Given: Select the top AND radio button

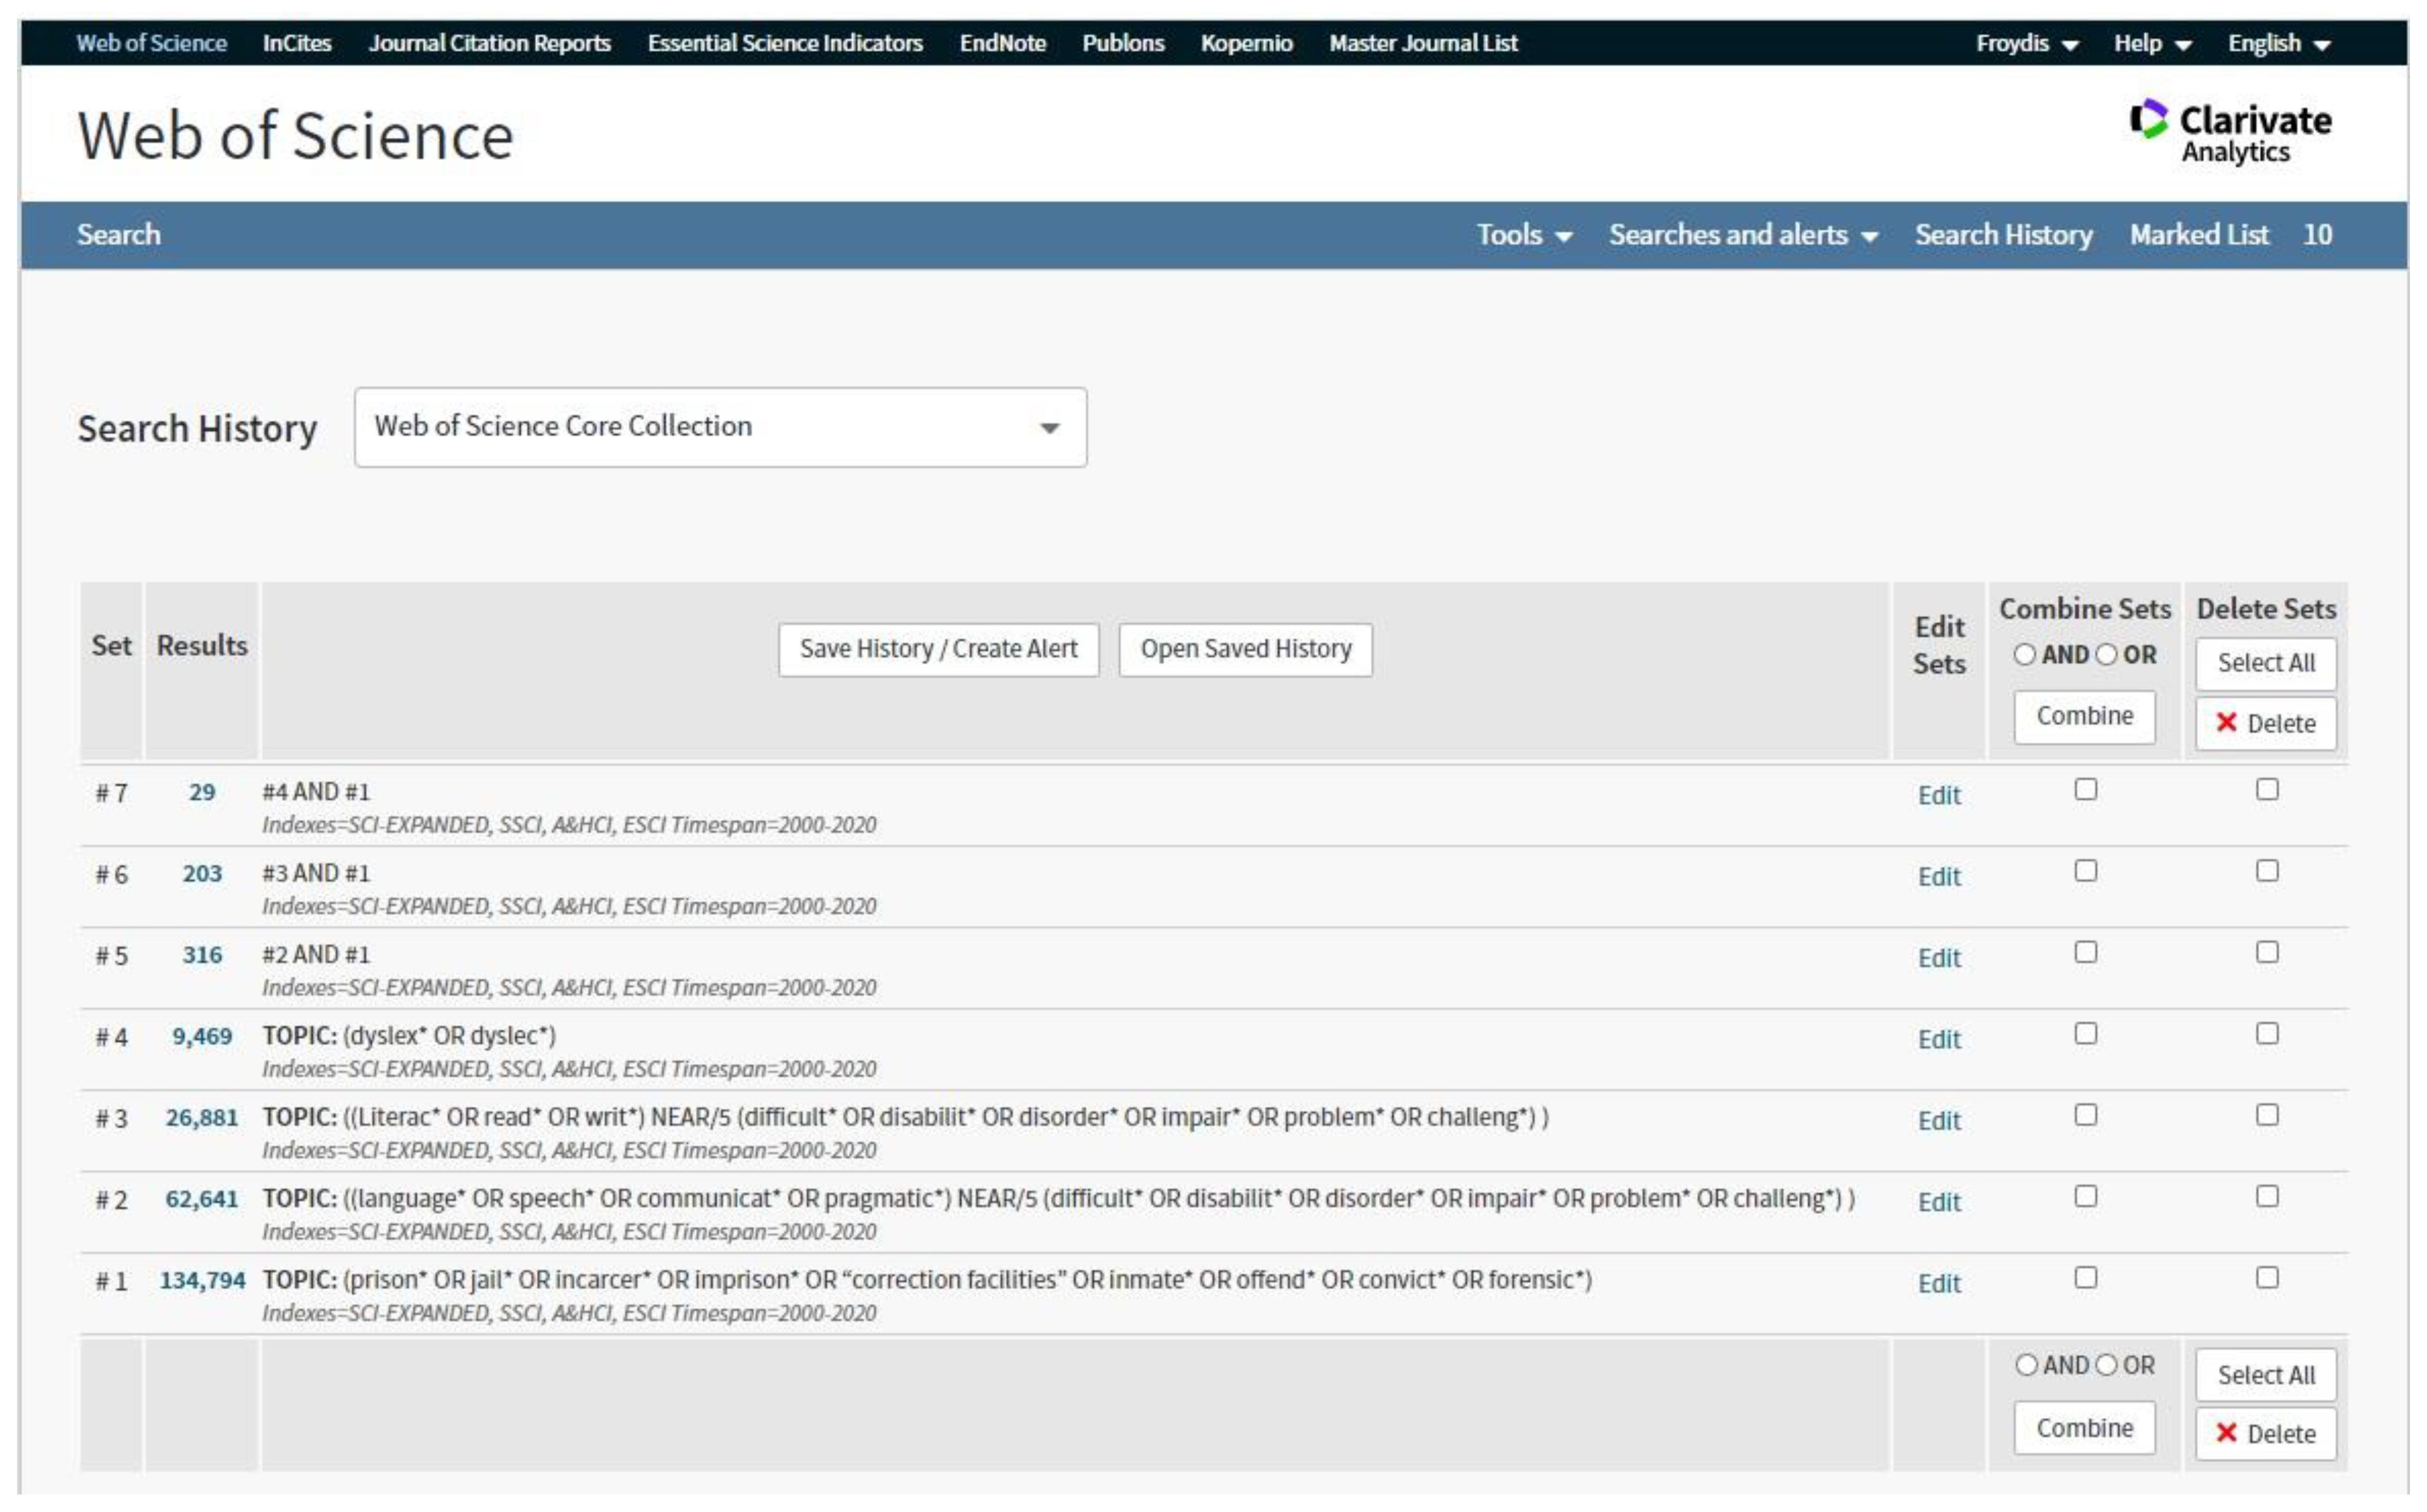Looking at the screenshot, I should point(2025,655).
